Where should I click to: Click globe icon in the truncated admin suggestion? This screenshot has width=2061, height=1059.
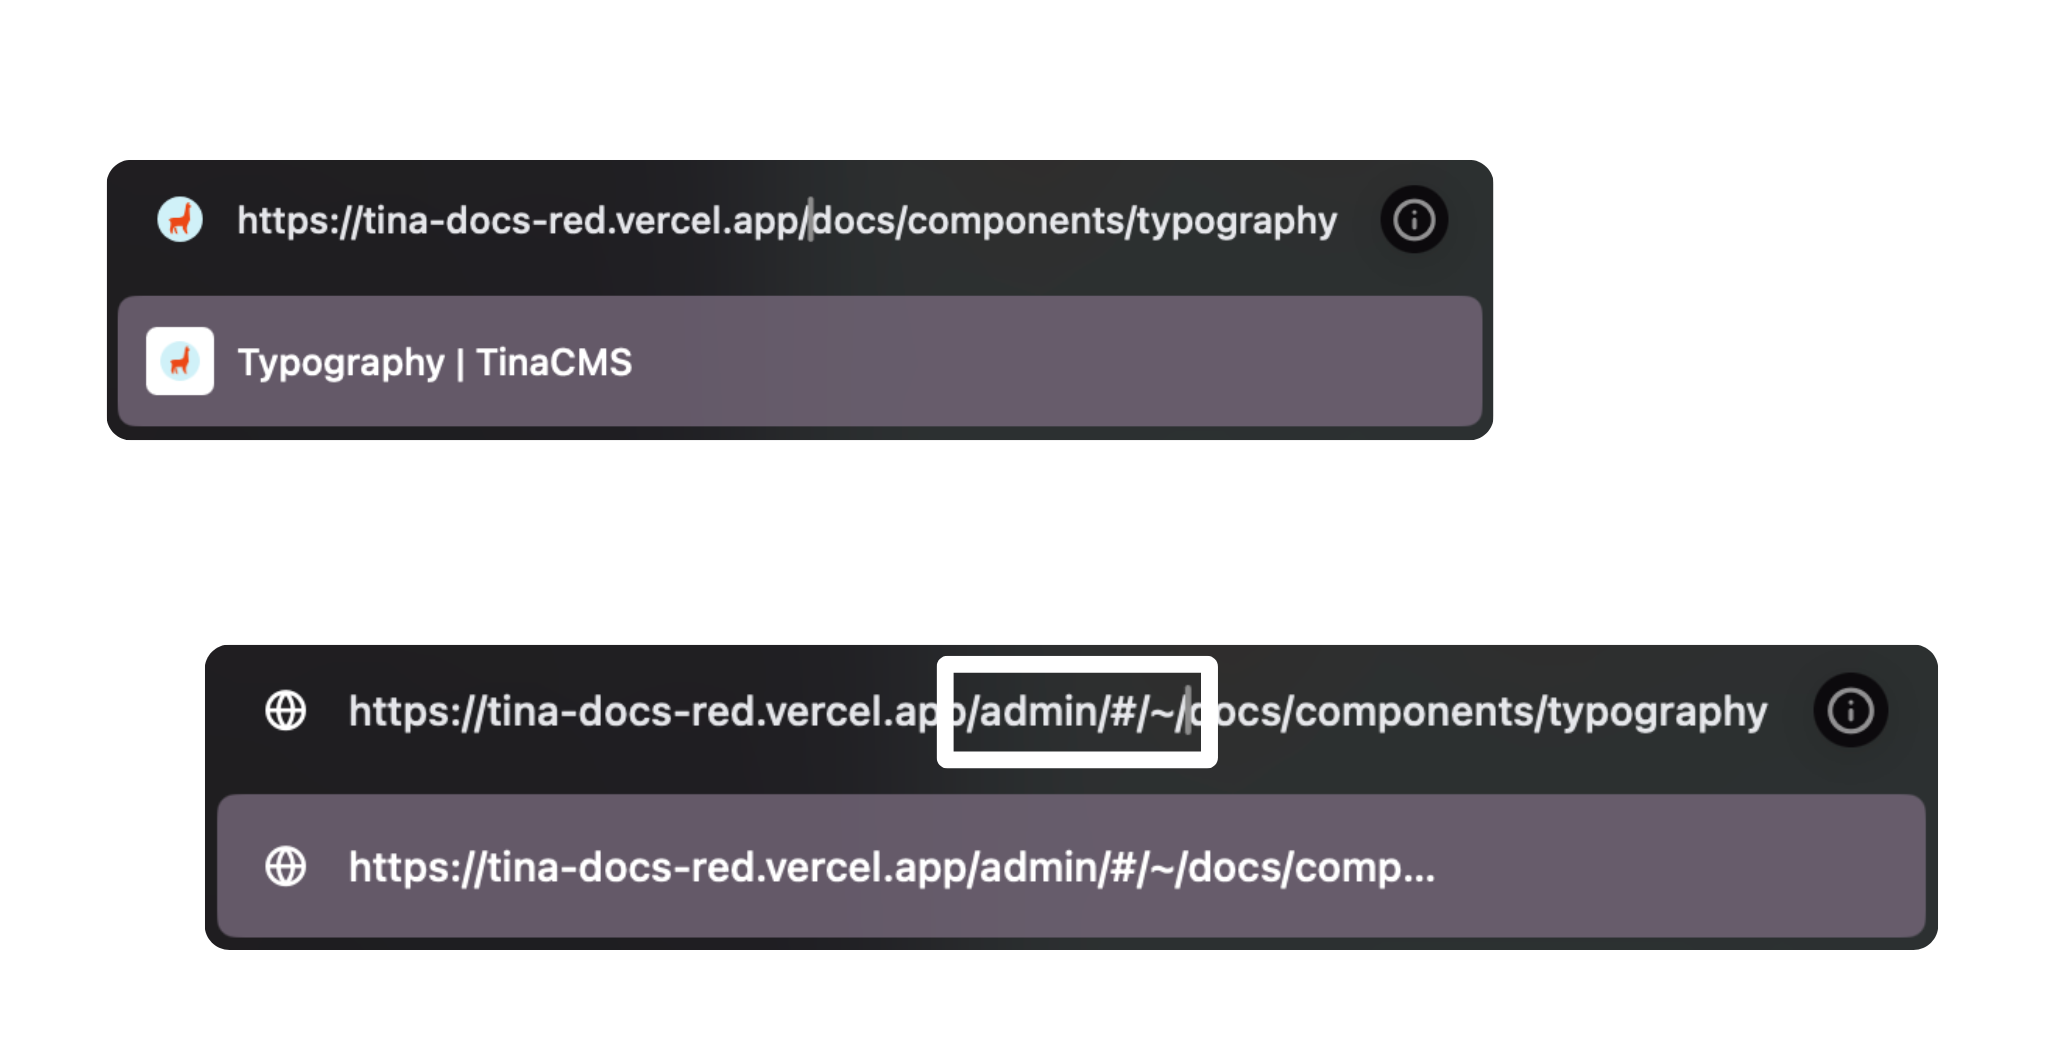click(x=285, y=866)
